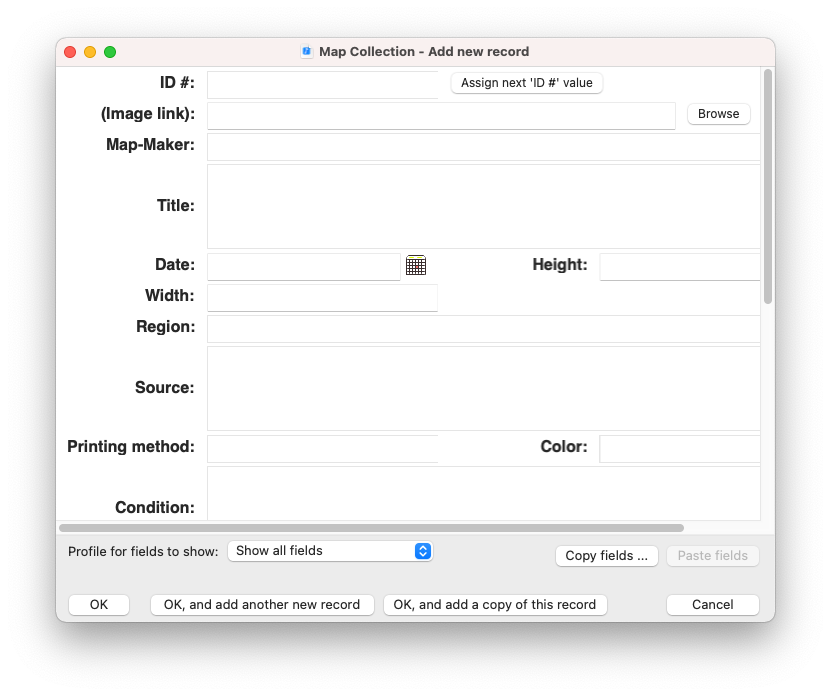Click the vertical scrollbar on the right edge
The image size is (831, 696).
point(767,180)
